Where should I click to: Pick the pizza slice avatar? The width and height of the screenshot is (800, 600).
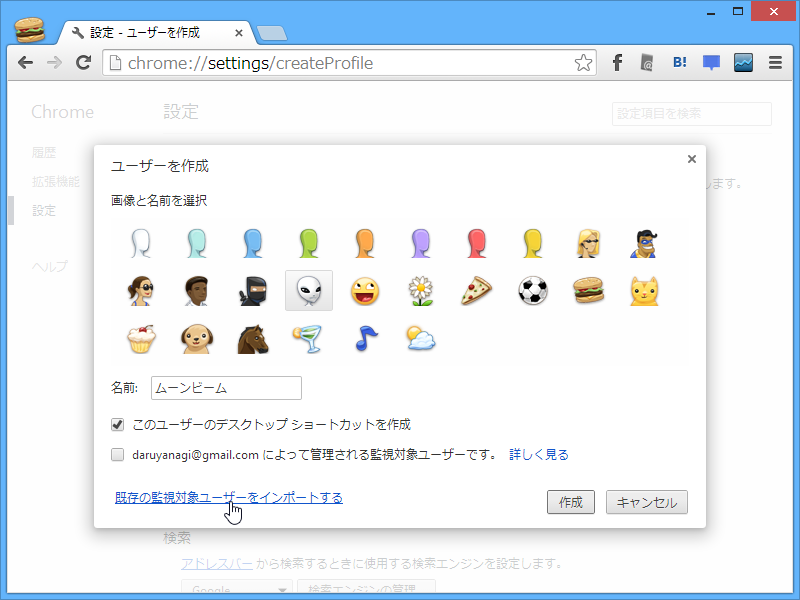point(477,291)
